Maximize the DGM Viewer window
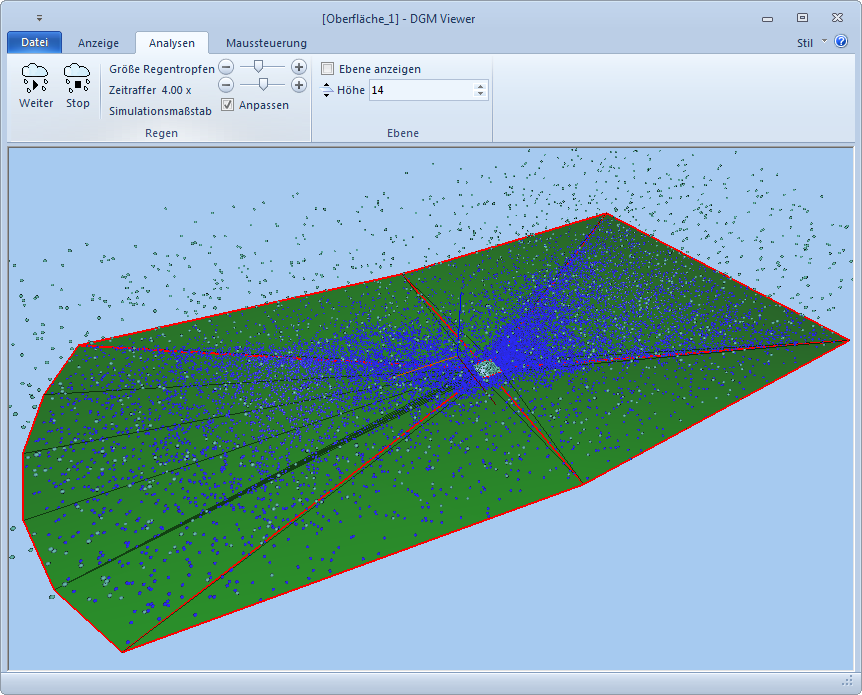 802,18
